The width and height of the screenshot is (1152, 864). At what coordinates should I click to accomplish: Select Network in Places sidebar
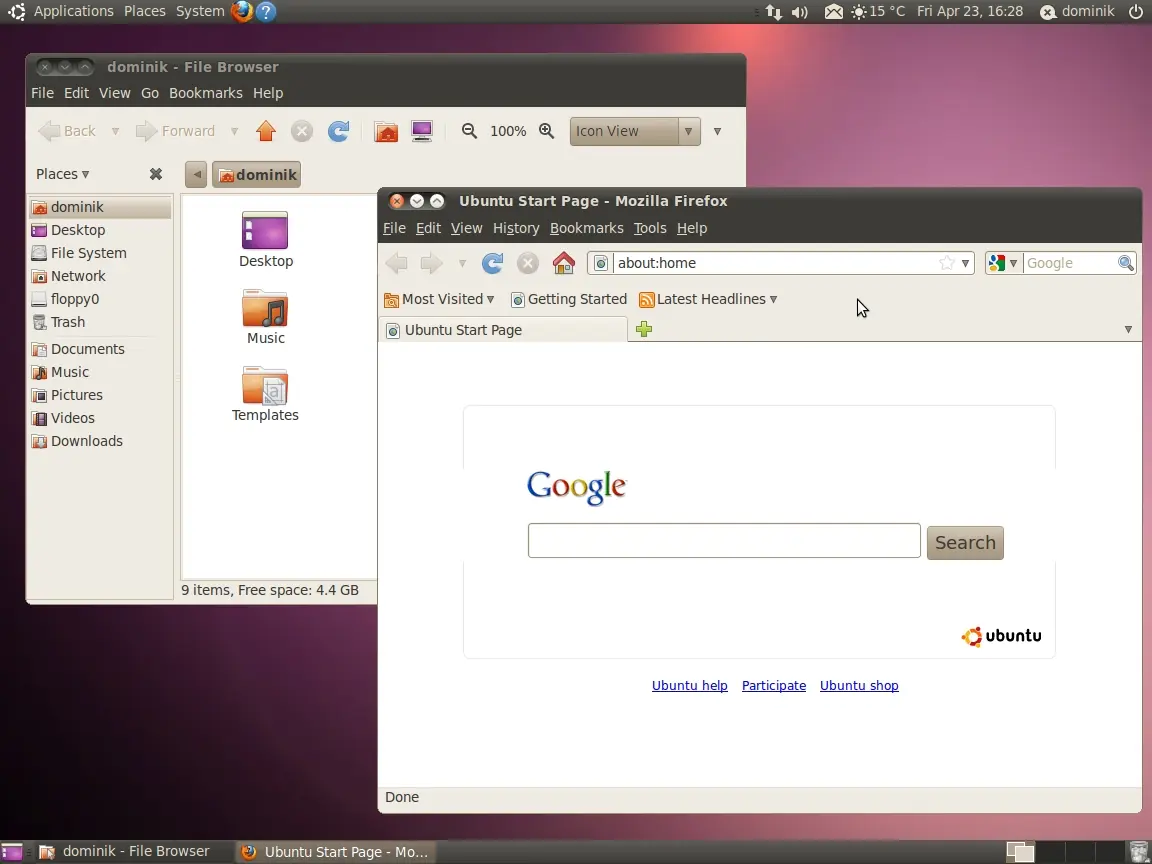click(100, 276)
